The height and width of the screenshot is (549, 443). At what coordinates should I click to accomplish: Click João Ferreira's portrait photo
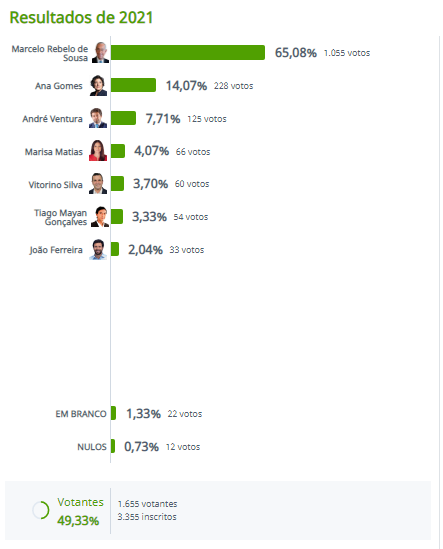(98, 249)
